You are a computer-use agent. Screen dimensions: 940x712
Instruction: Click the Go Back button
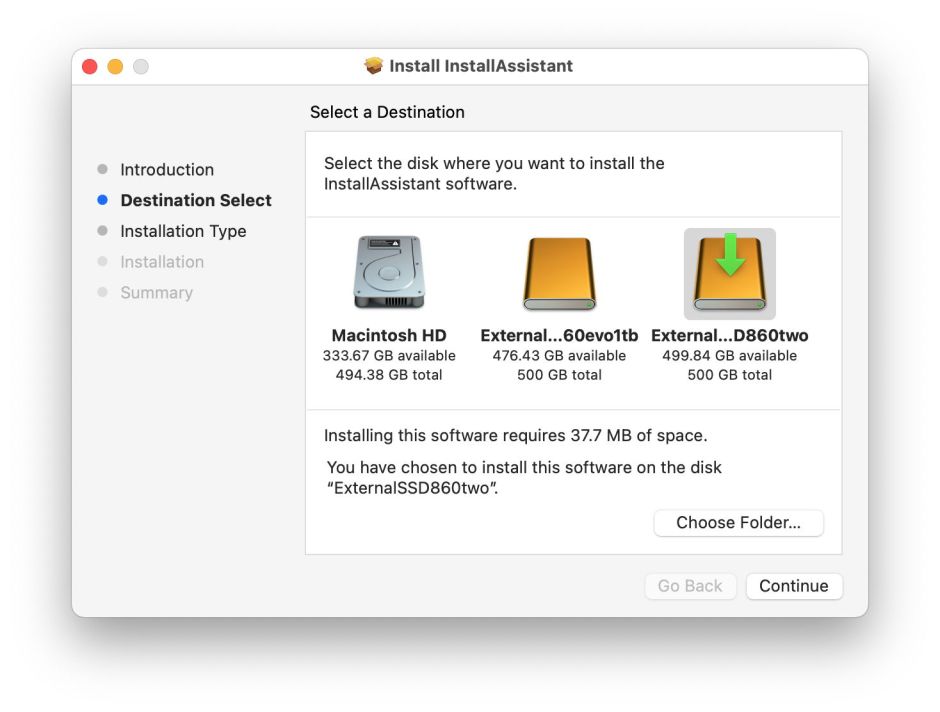click(x=690, y=586)
